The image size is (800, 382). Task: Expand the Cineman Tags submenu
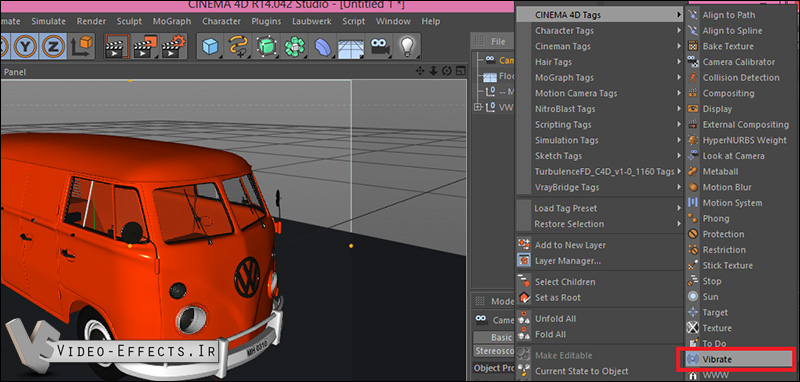point(600,46)
